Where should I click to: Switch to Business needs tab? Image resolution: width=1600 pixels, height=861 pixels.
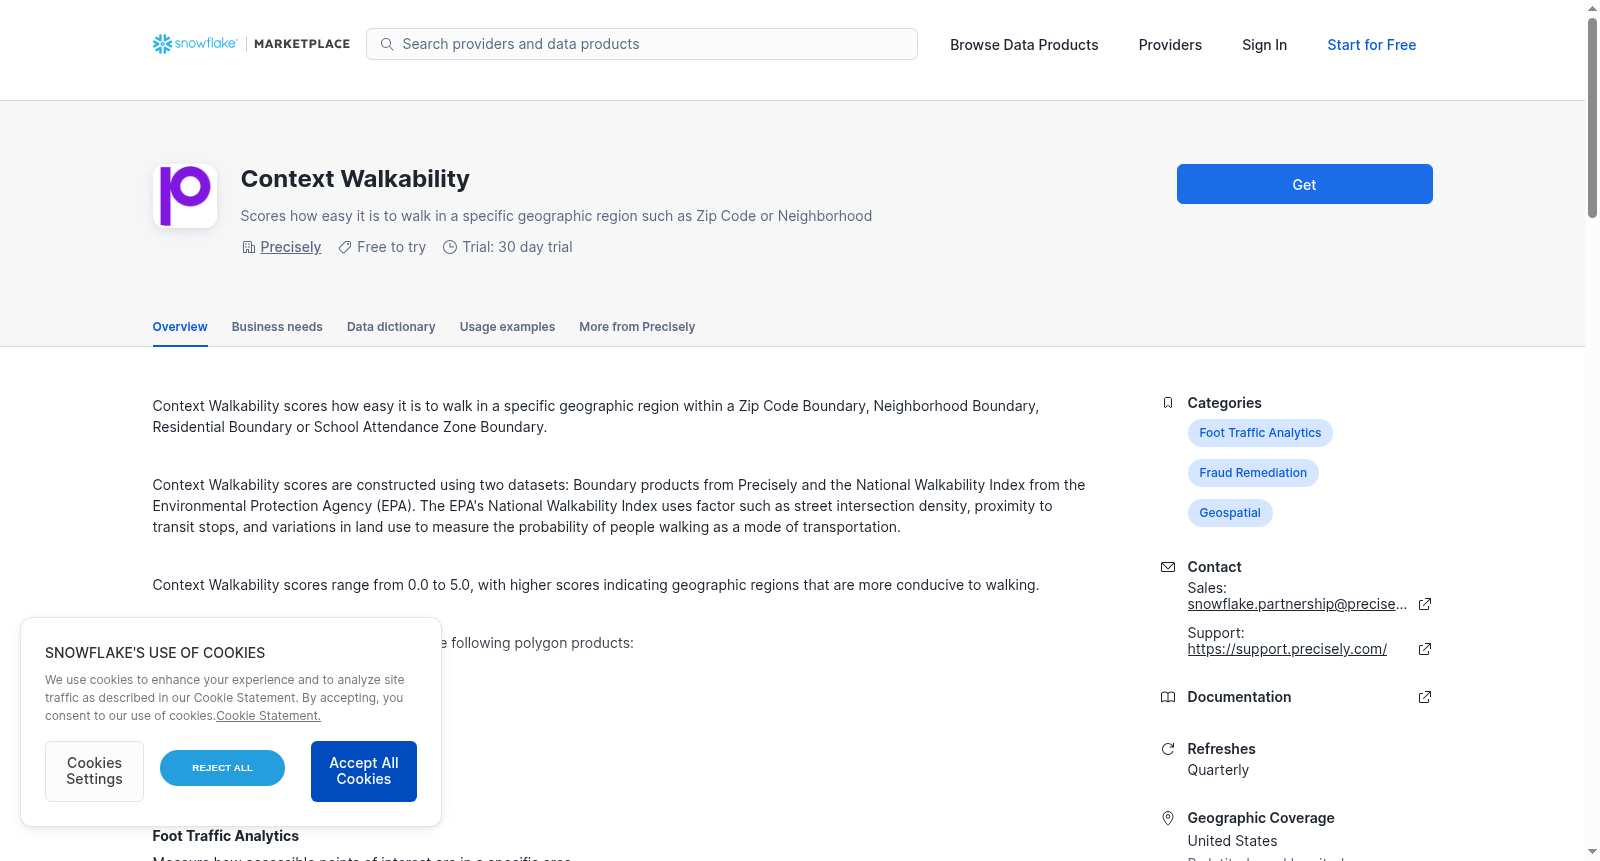(277, 327)
